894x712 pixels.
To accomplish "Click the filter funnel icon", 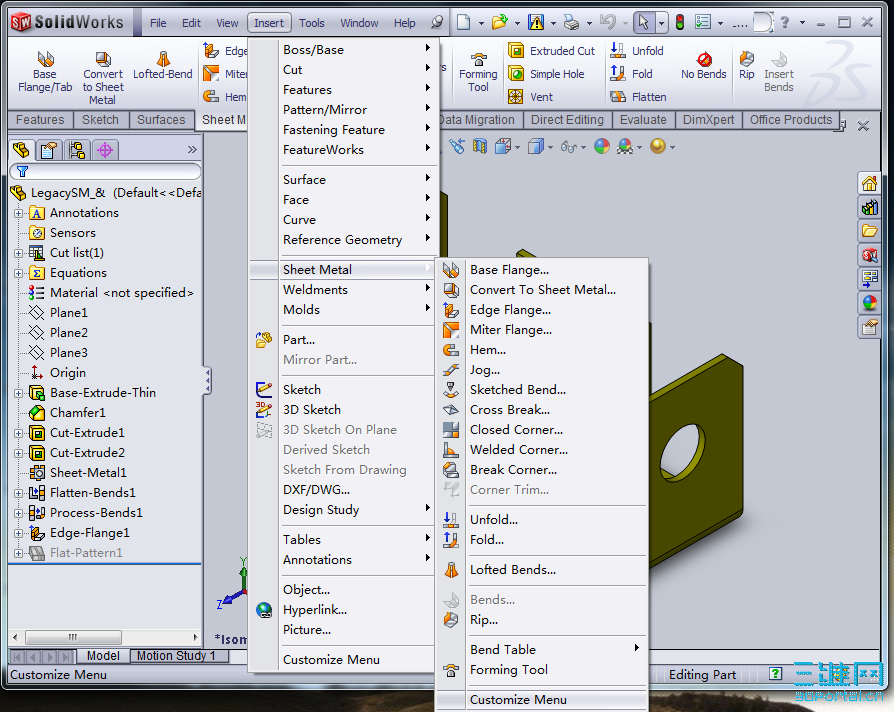I will pyautogui.click(x=22, y=171).
